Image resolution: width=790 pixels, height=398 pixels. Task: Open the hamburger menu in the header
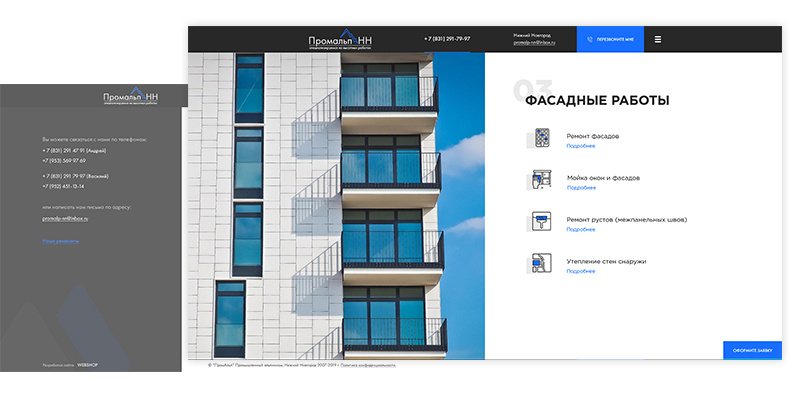[x=657, y=39]
